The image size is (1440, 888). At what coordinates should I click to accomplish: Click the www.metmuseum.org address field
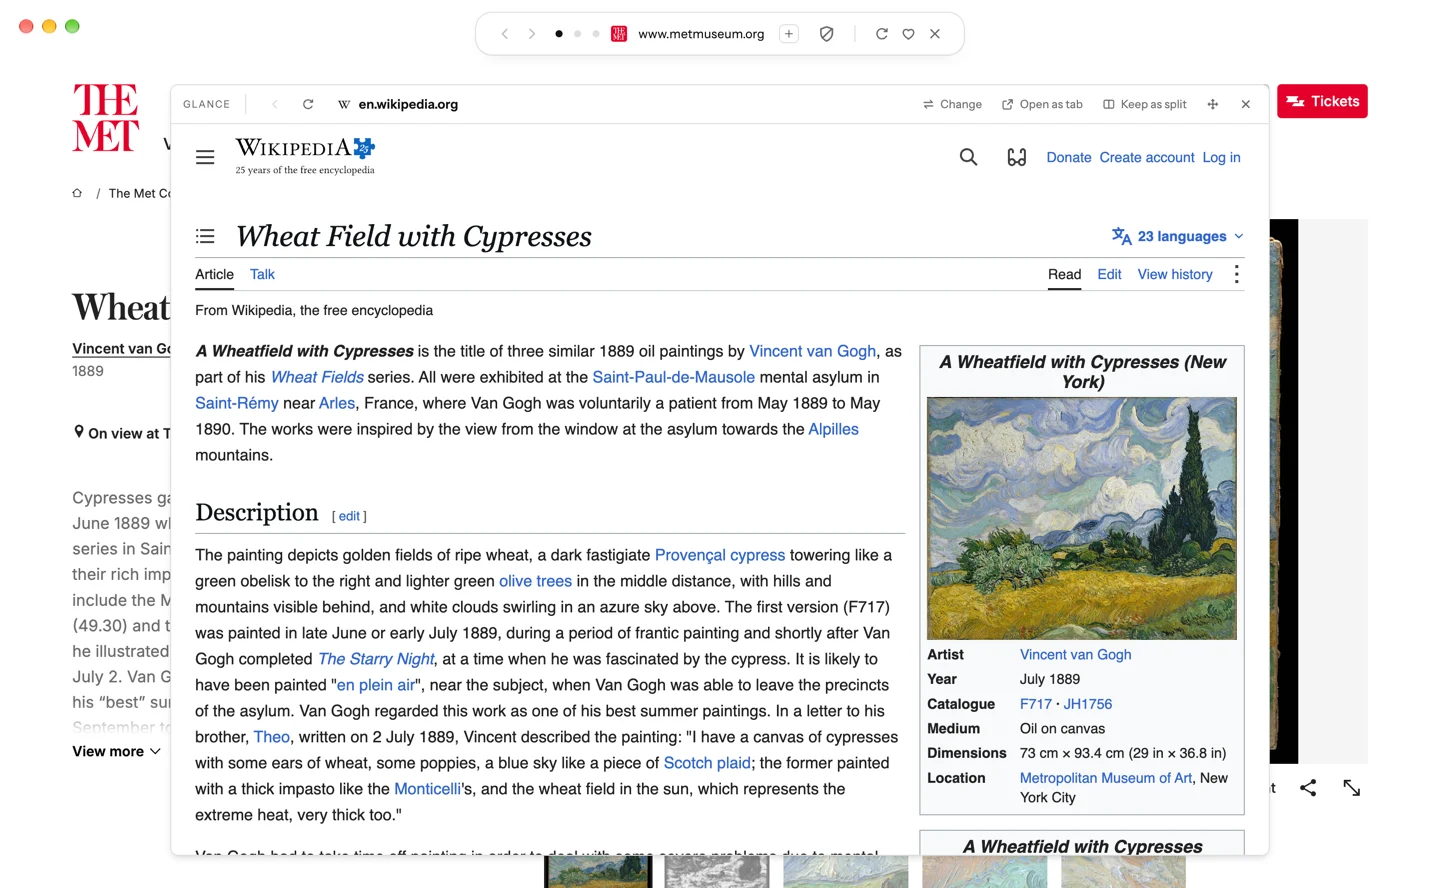[x=701, y=34]
